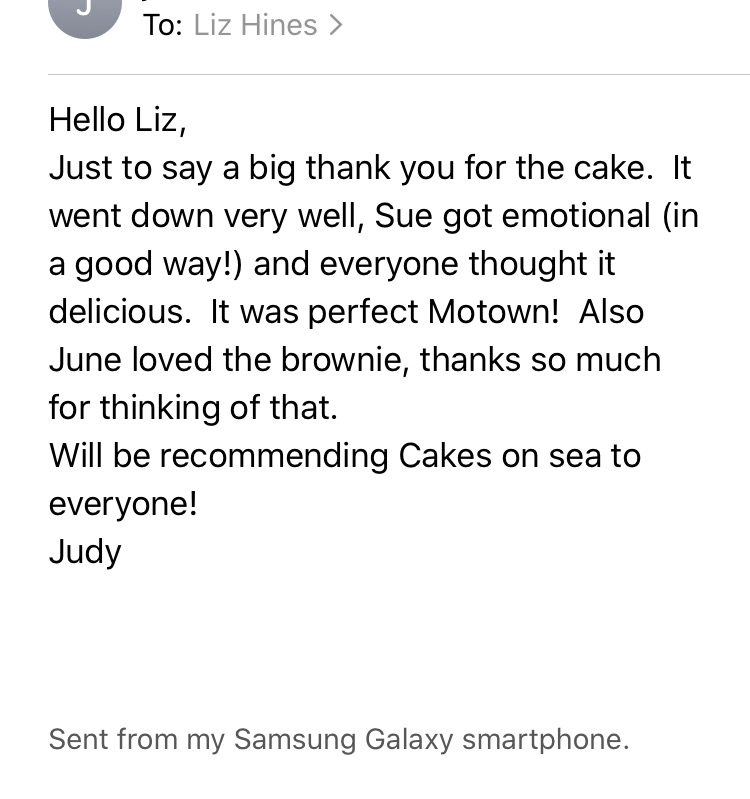Screen dimensions: 750x799
Task: Select the word "recommending" in the email
Action: (x=274, y=456)
